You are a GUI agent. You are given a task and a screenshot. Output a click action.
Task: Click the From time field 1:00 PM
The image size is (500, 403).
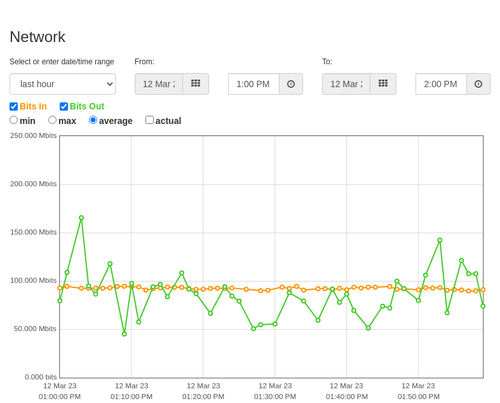(254, 84)
